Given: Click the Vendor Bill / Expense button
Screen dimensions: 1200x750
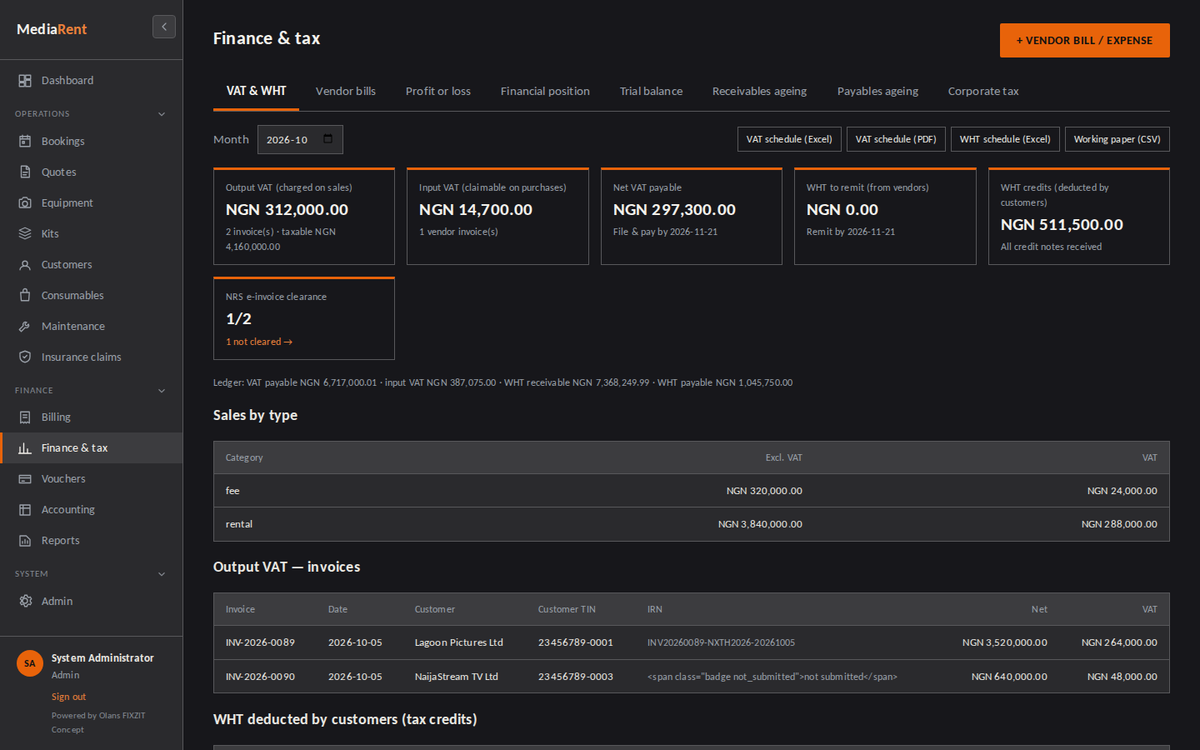Looking at the screenshot, I should point(1085,40).
